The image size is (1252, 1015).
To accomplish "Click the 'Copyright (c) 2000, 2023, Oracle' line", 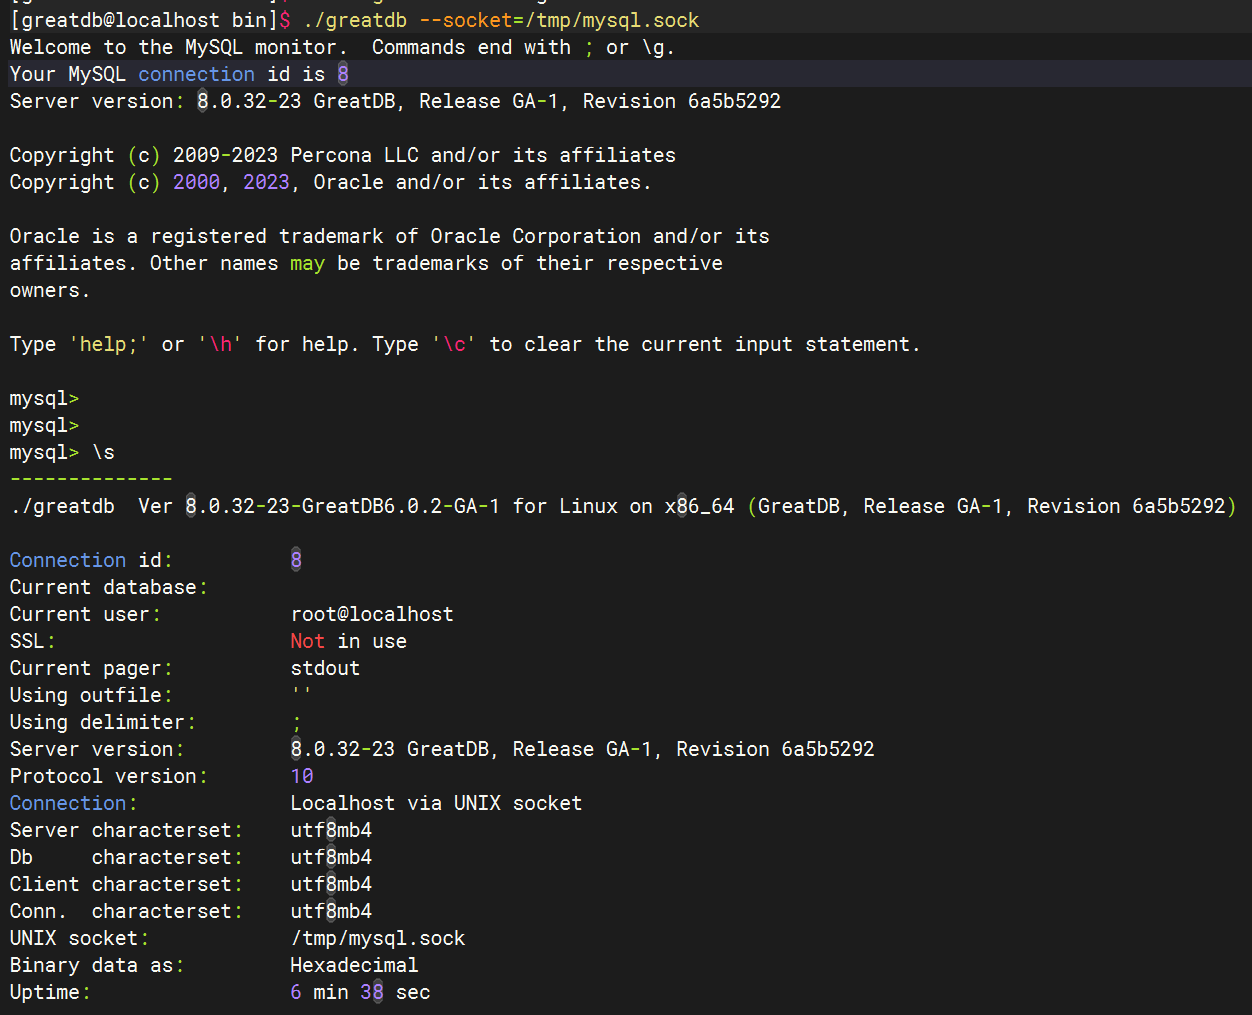I will 331,182.
